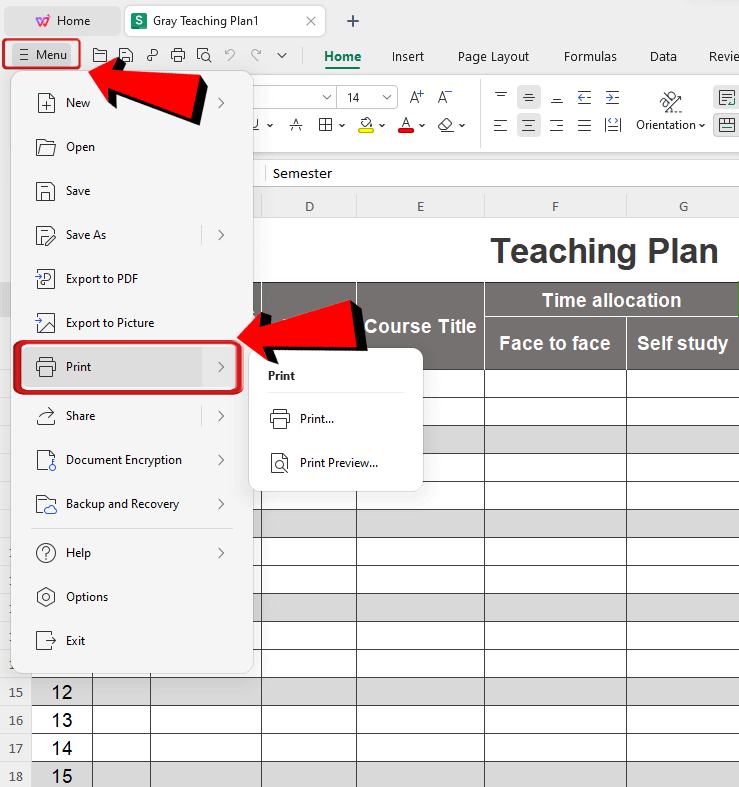Select column D header
This screenshot has width=739, height=787.
[x=309, y=206]
